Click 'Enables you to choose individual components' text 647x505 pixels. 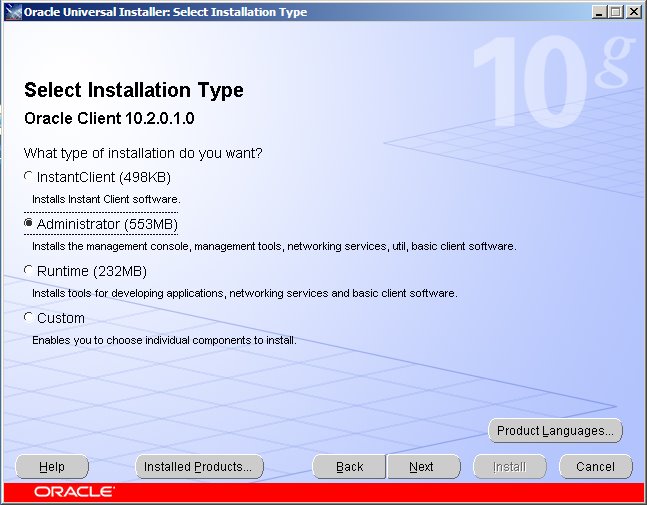pos(164,340)
